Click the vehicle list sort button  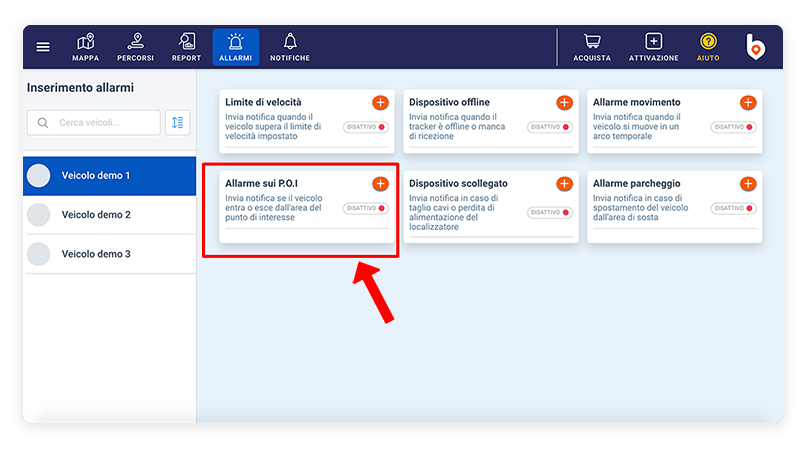(177, 122)
